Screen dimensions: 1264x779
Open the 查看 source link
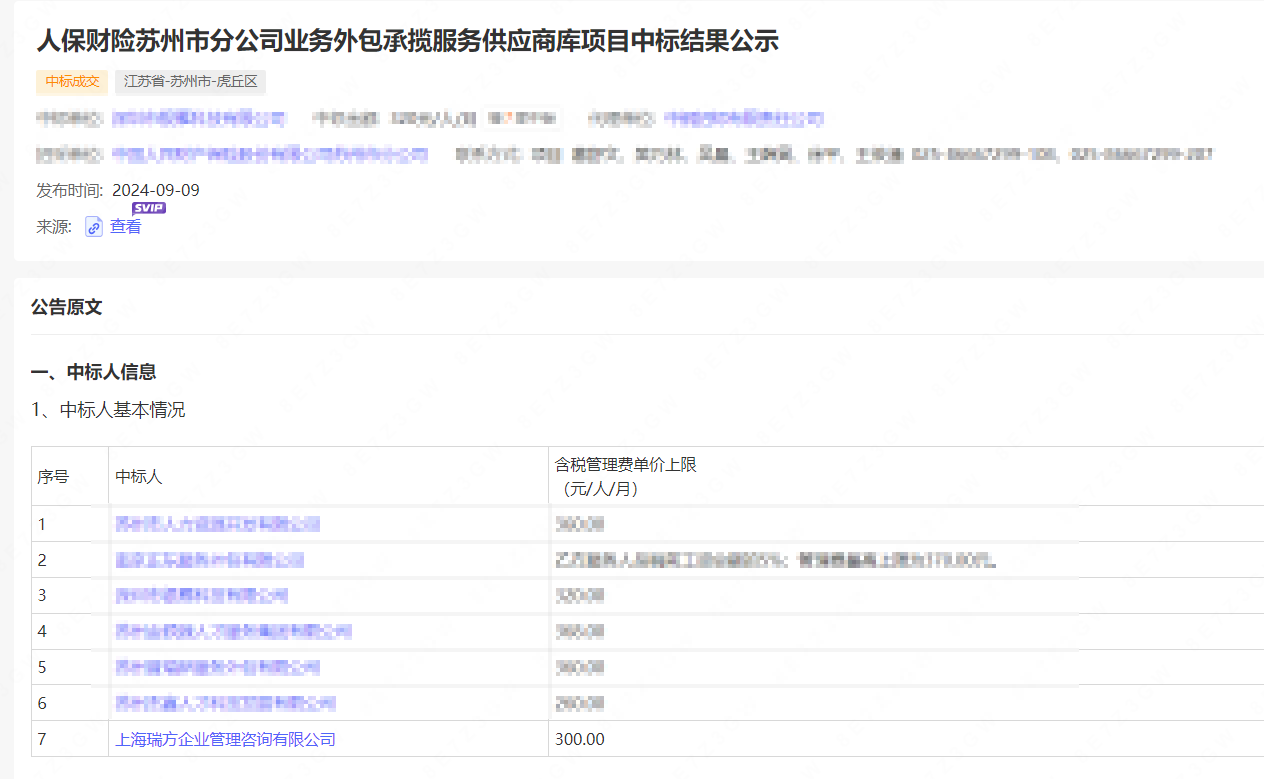(x=125, y=227)
